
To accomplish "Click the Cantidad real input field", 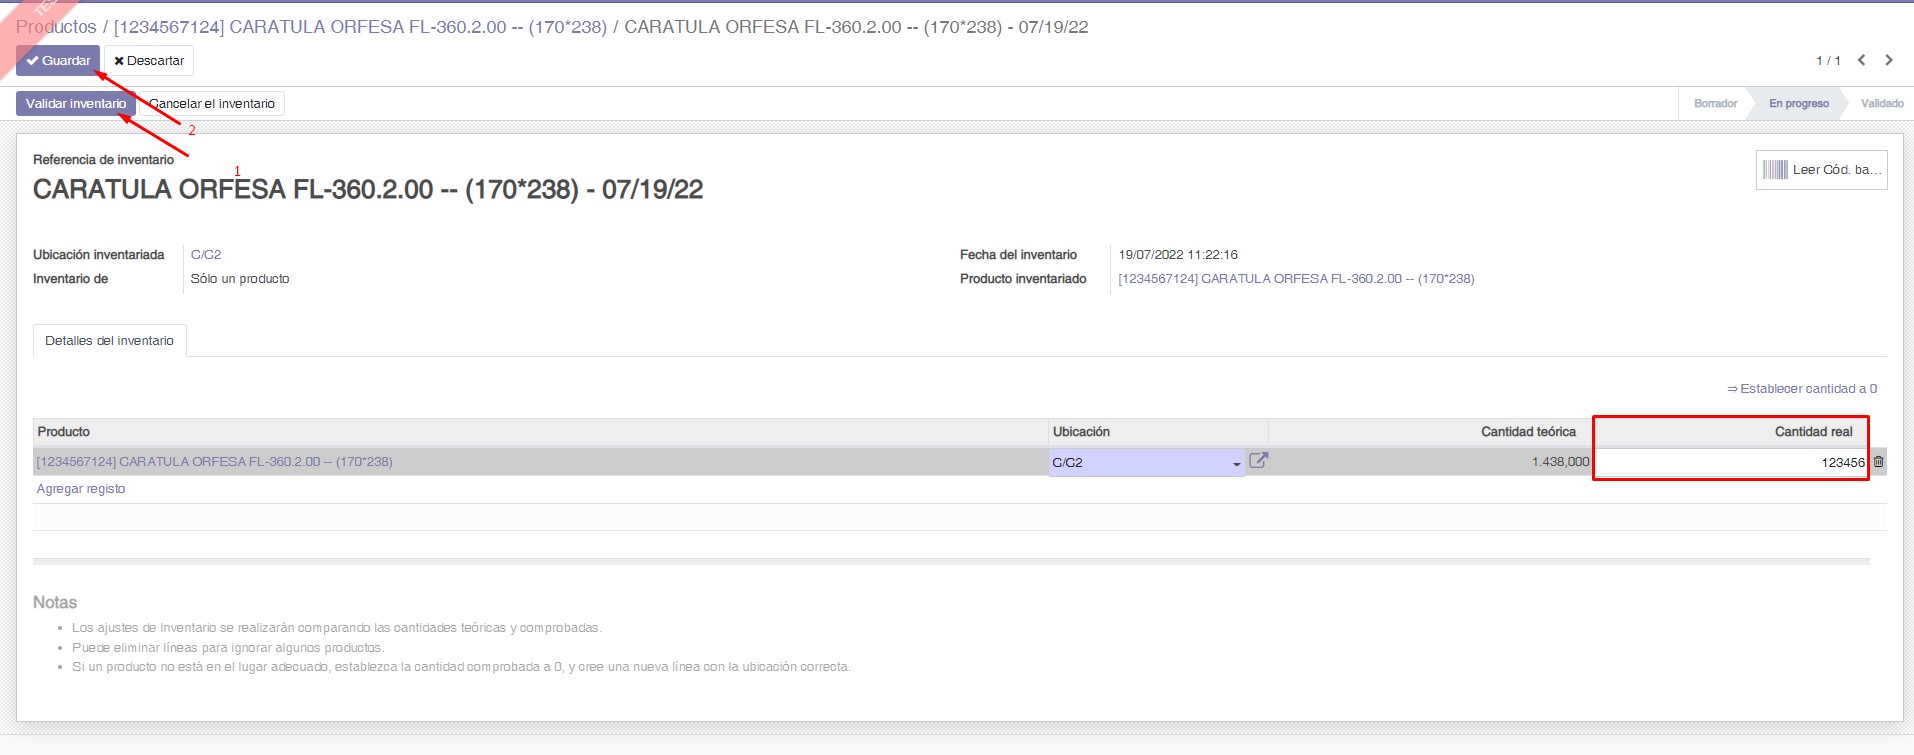I will click(1730, 462).
